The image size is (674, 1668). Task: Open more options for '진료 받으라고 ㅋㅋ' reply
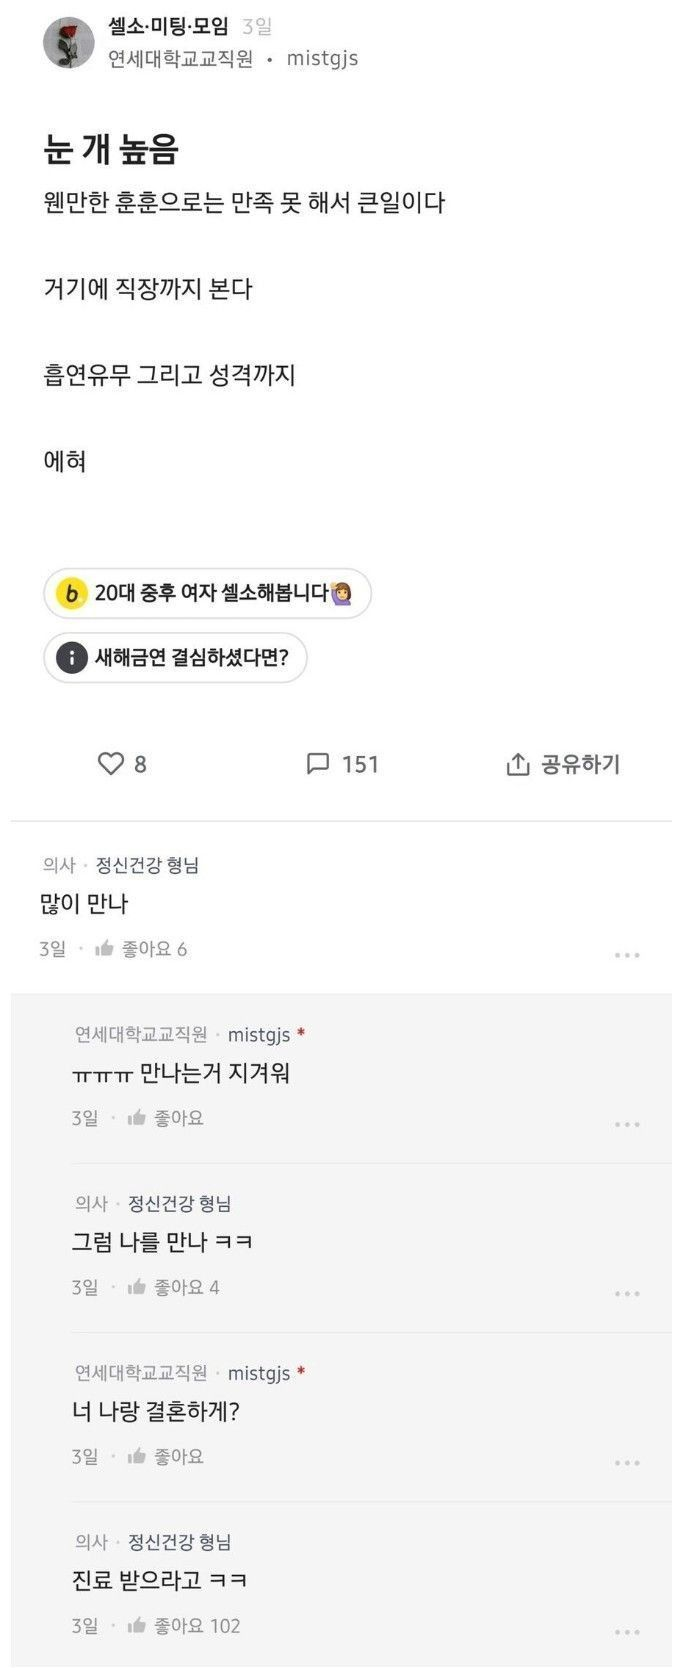click(627, 1632)
